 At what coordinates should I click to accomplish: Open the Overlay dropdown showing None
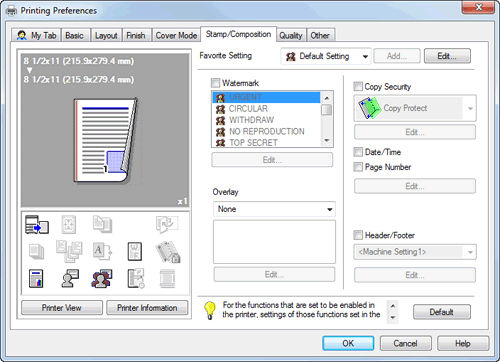[x=274, y=209]
